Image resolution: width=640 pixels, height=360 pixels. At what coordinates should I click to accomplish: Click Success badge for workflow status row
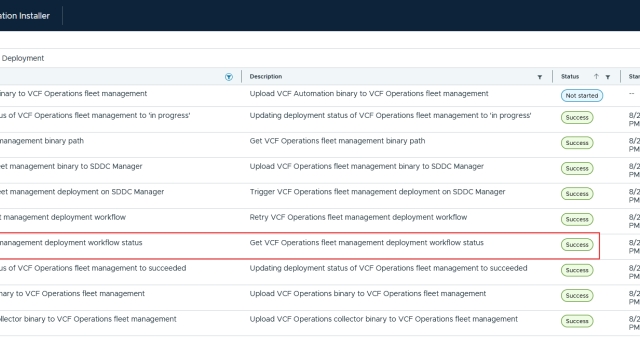[577, 244]
